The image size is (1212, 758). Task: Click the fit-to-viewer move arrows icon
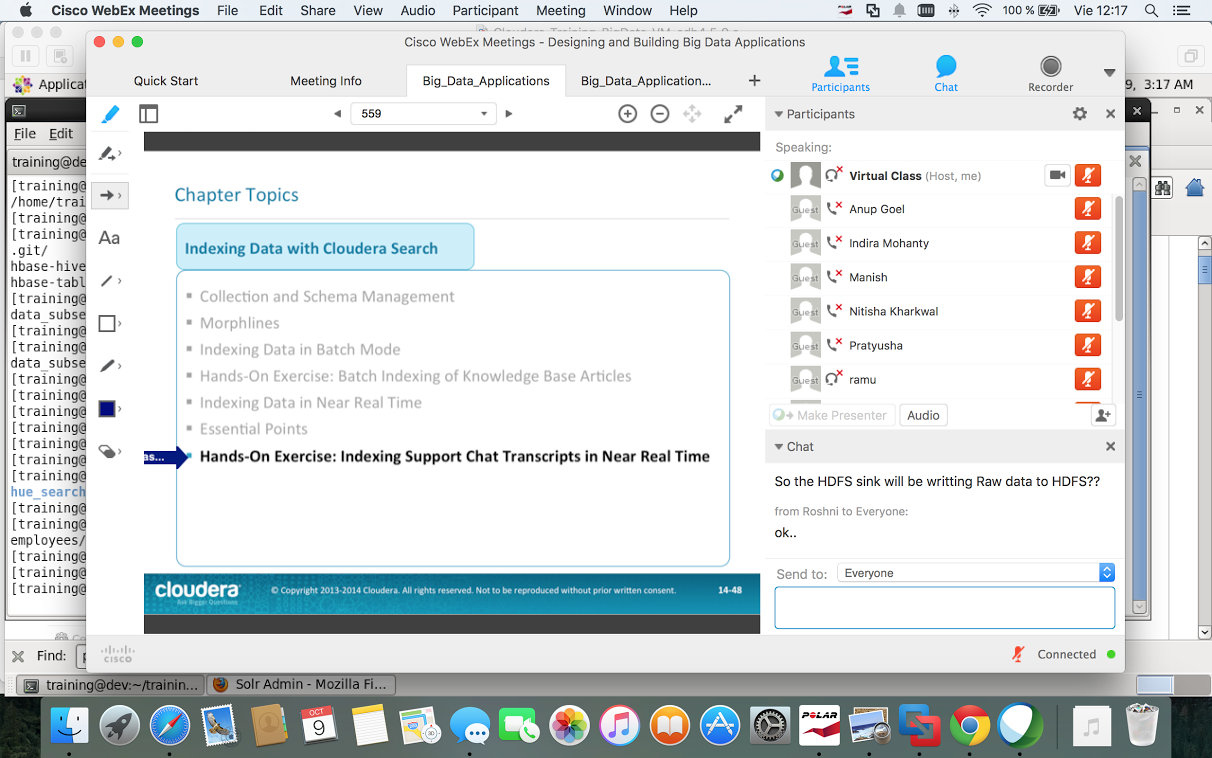pyautogui.click(x=692, y=114)
